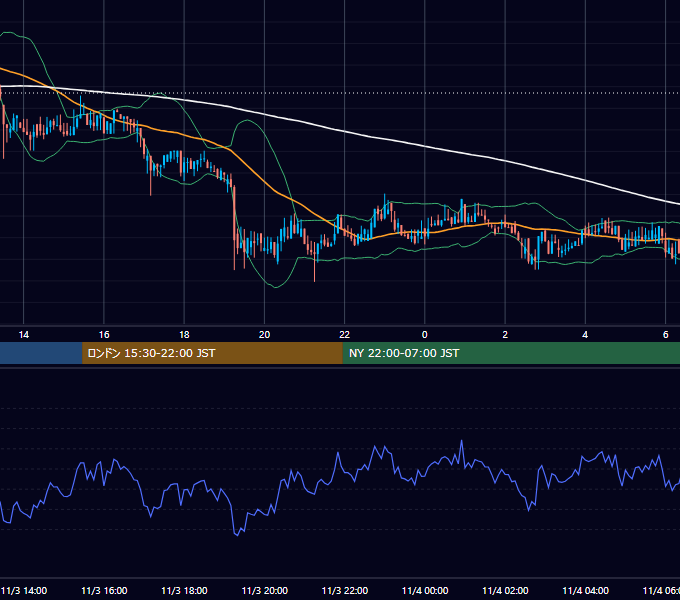Click the 20 hour label on price chart axis
The width and height of the screenshot is (680, 600).
pyautogui.click(x=265, y=335)
